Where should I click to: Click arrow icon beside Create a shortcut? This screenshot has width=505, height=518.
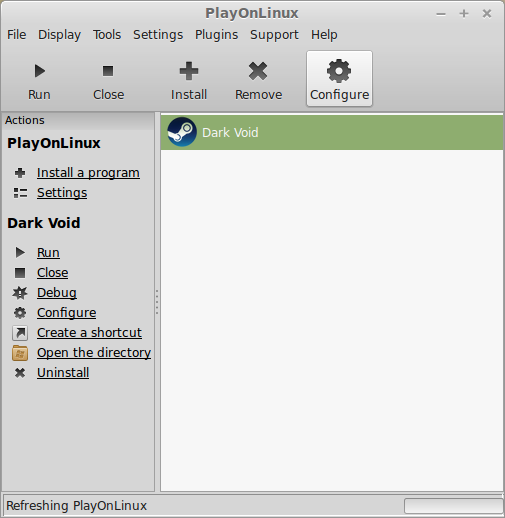[20, 333]
